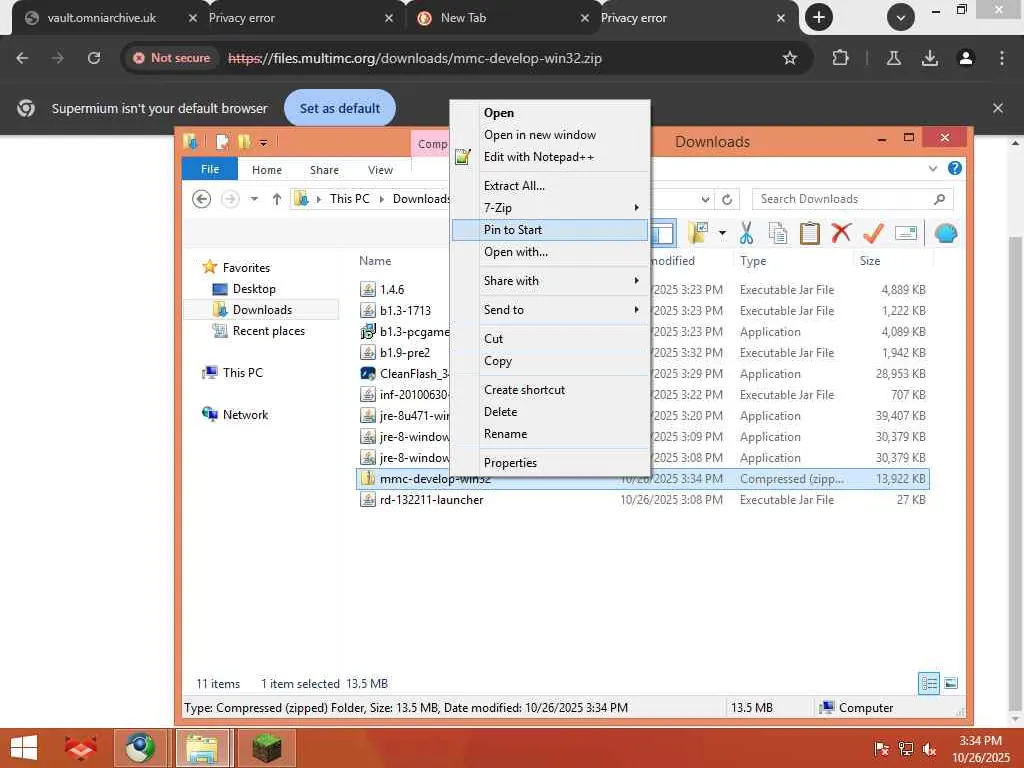1024x768 pixels.
Task: Select Pin to Start in the context menu
Action: 549,230
